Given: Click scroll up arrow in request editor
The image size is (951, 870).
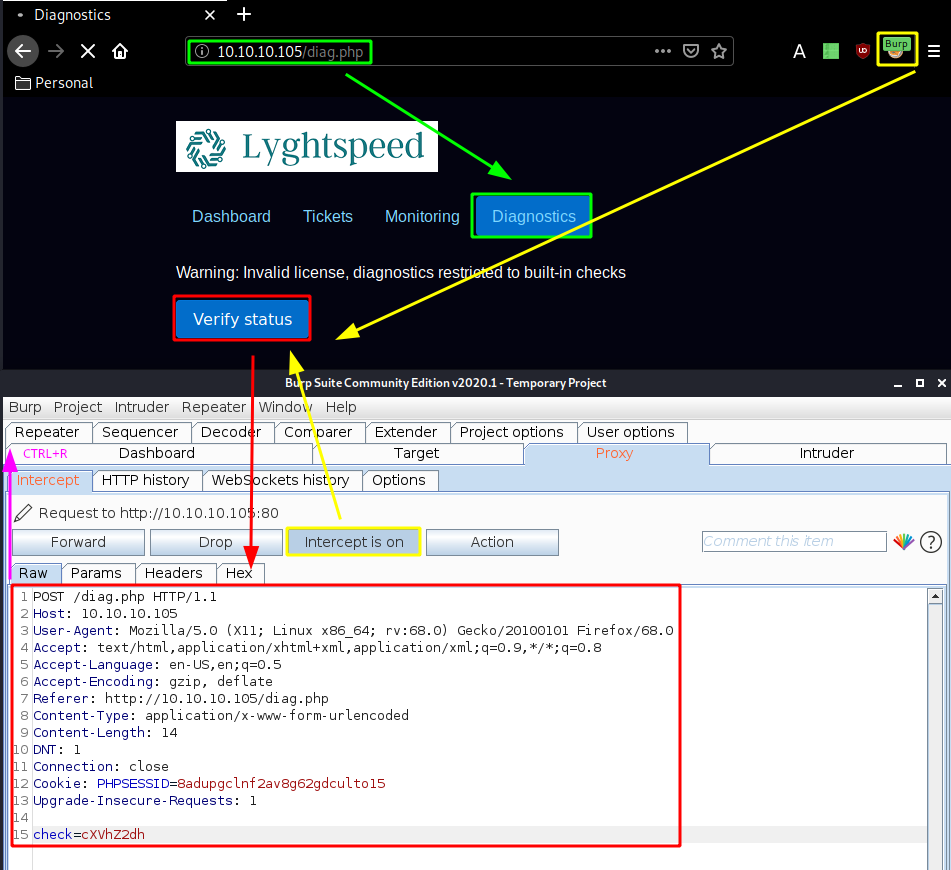Looking at the screenshot, I should click(x=935, y=596).
